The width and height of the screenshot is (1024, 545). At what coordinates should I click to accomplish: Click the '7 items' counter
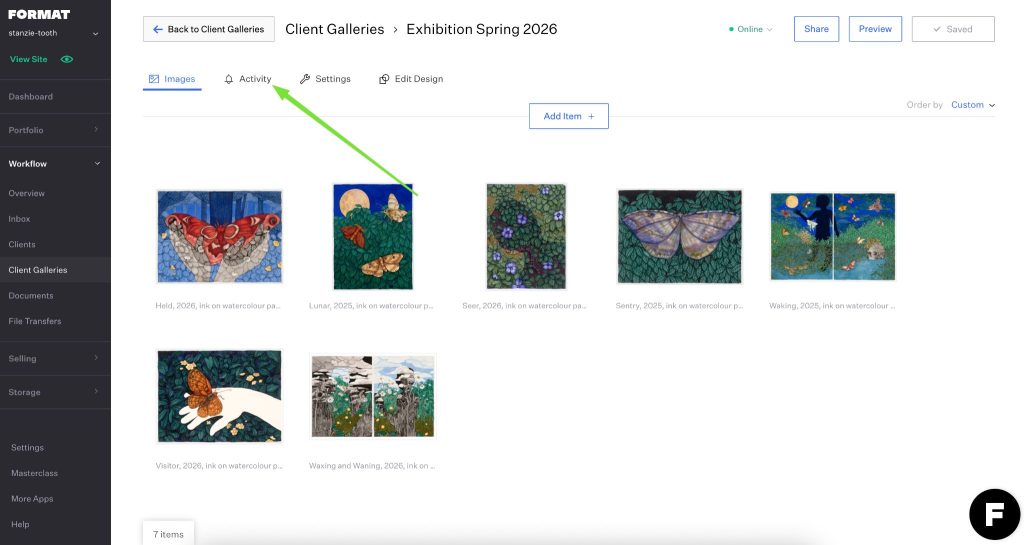pos(168,534)
